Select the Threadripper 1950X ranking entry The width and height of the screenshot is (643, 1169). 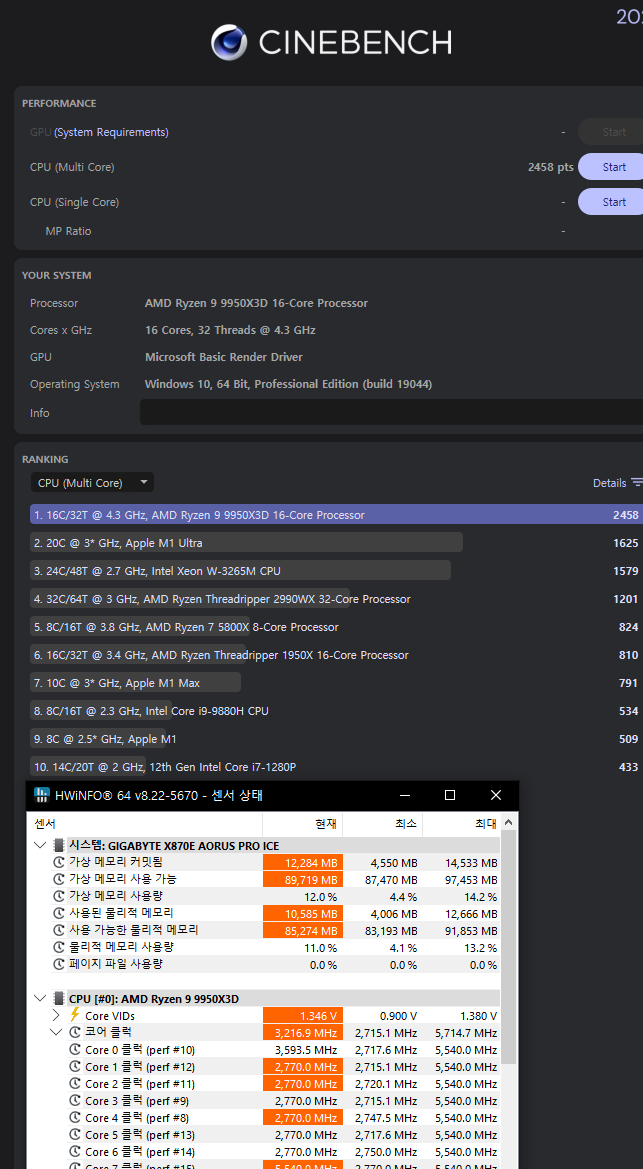coord(336,655)
